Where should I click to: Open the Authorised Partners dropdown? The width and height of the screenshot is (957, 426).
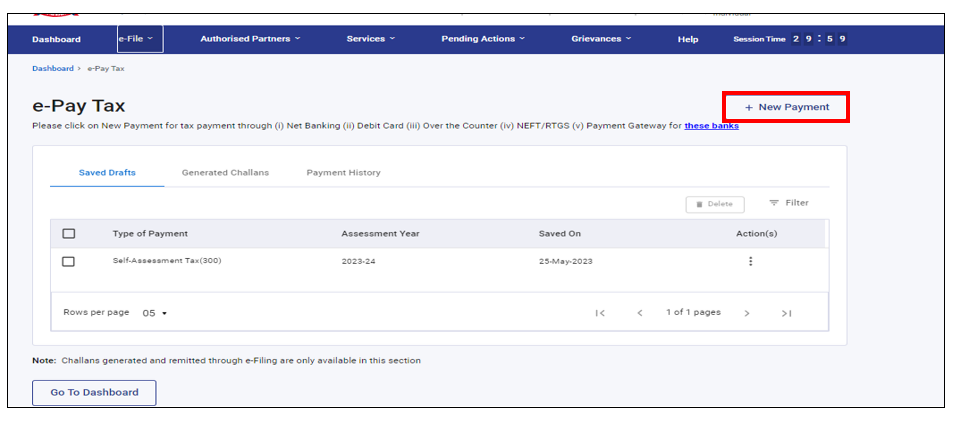click(x=250, y=39)
